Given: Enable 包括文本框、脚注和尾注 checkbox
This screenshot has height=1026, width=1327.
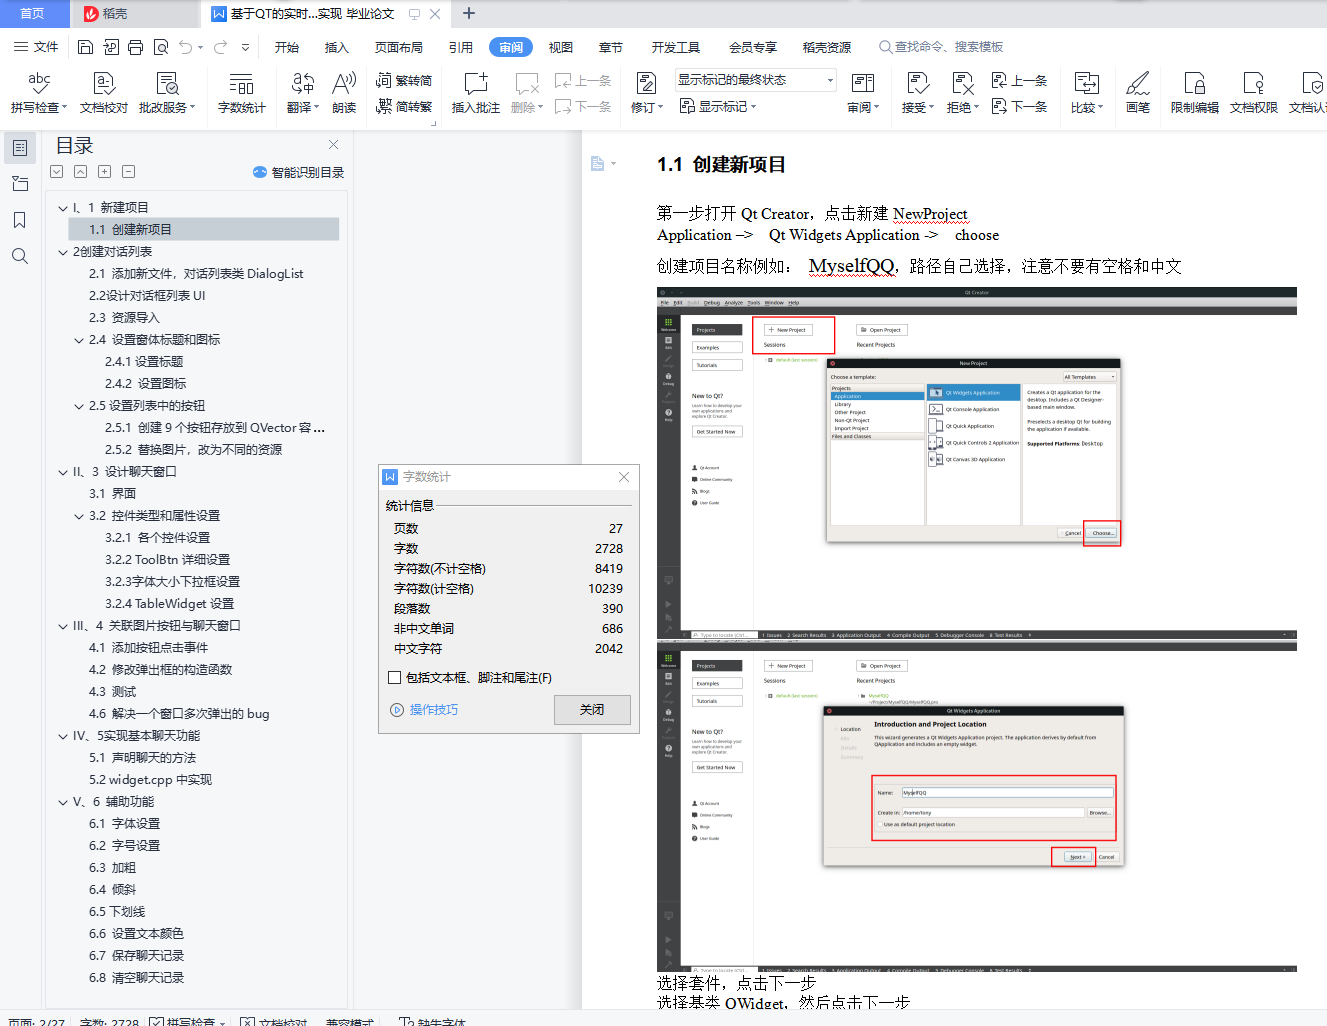Looking at the screenshot, I should (x=395, y=678).
